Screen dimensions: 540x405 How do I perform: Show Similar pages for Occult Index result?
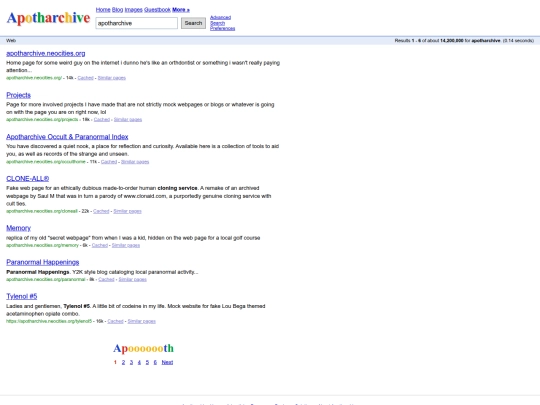coord(135,162)
